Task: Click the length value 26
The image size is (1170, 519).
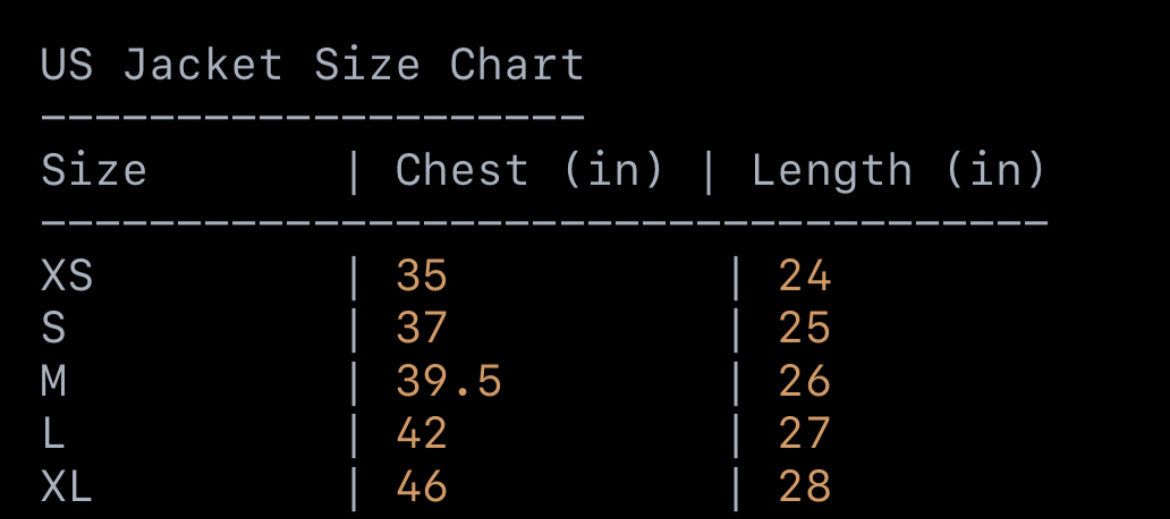Action: [x=805, y=381]
